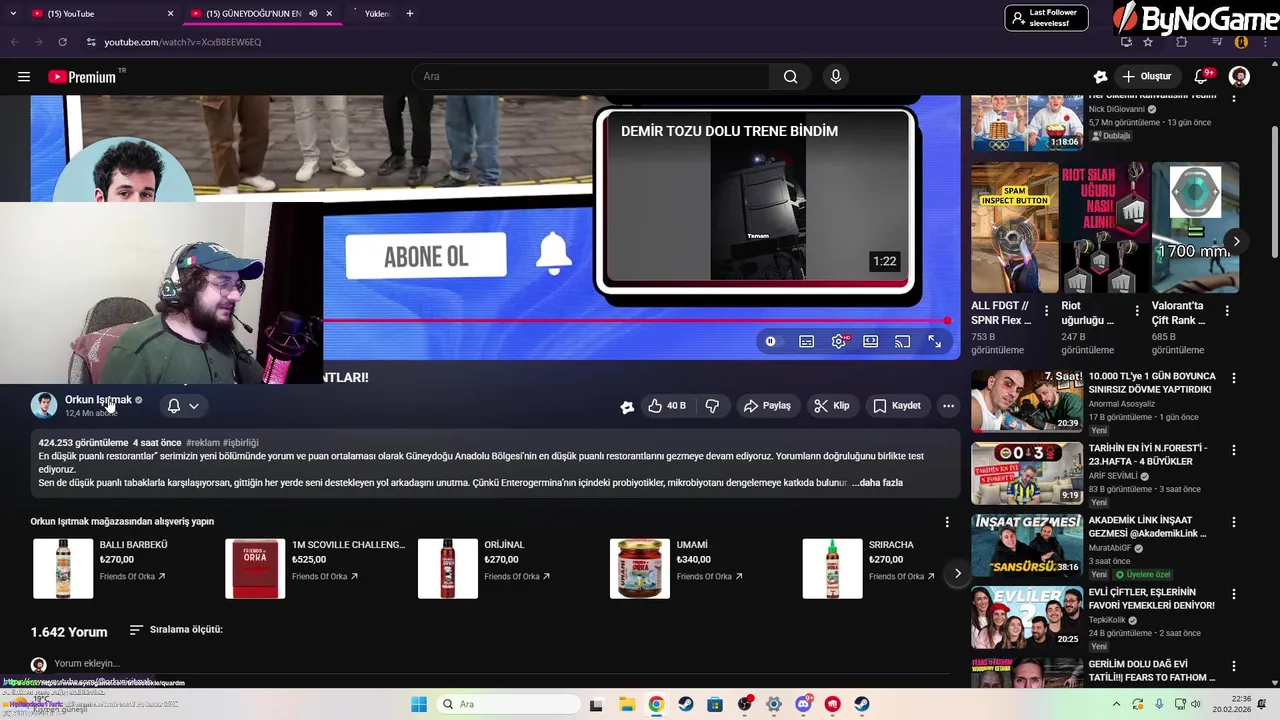
Task: Open a new browser tab
Action: (x=410, y=13)
